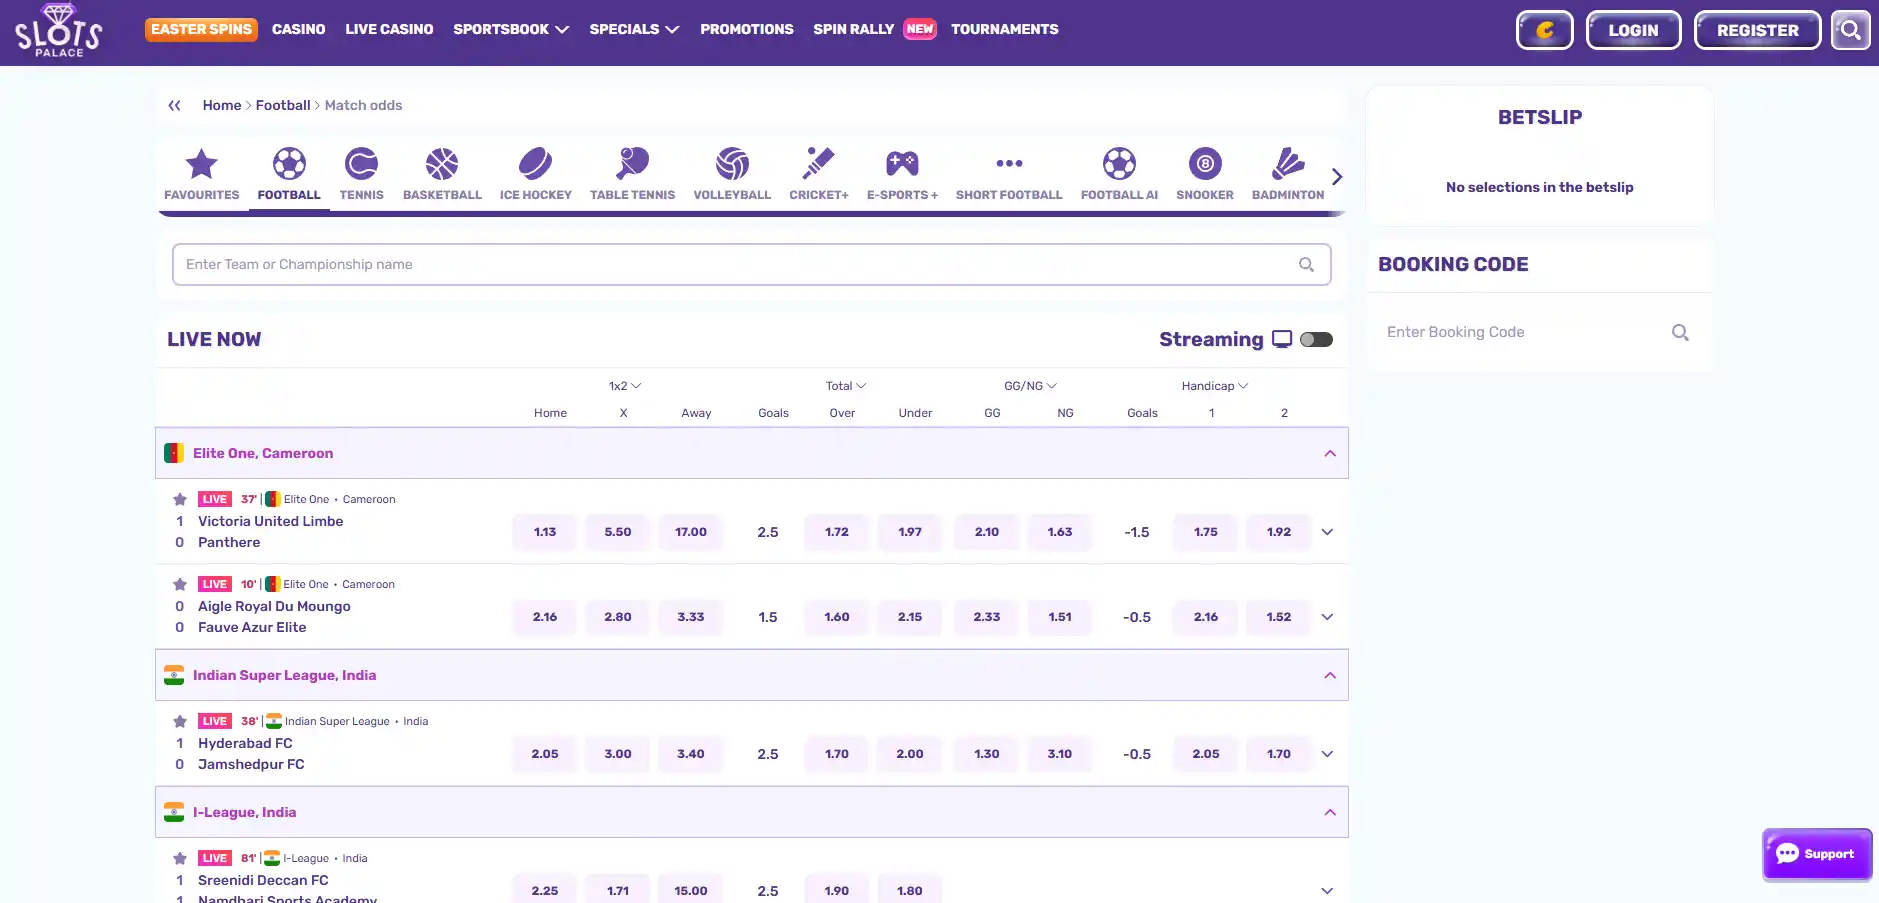Favourite the Hyderabad FC match

180,721
